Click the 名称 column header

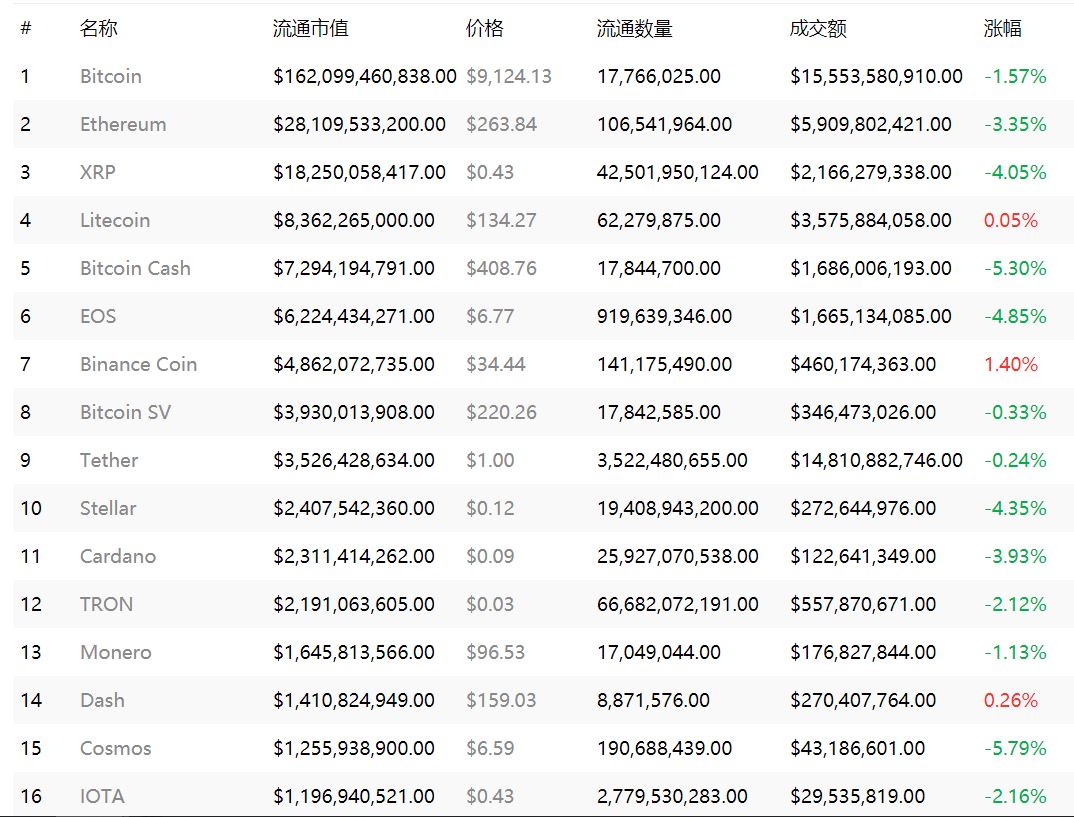[99, 28]
